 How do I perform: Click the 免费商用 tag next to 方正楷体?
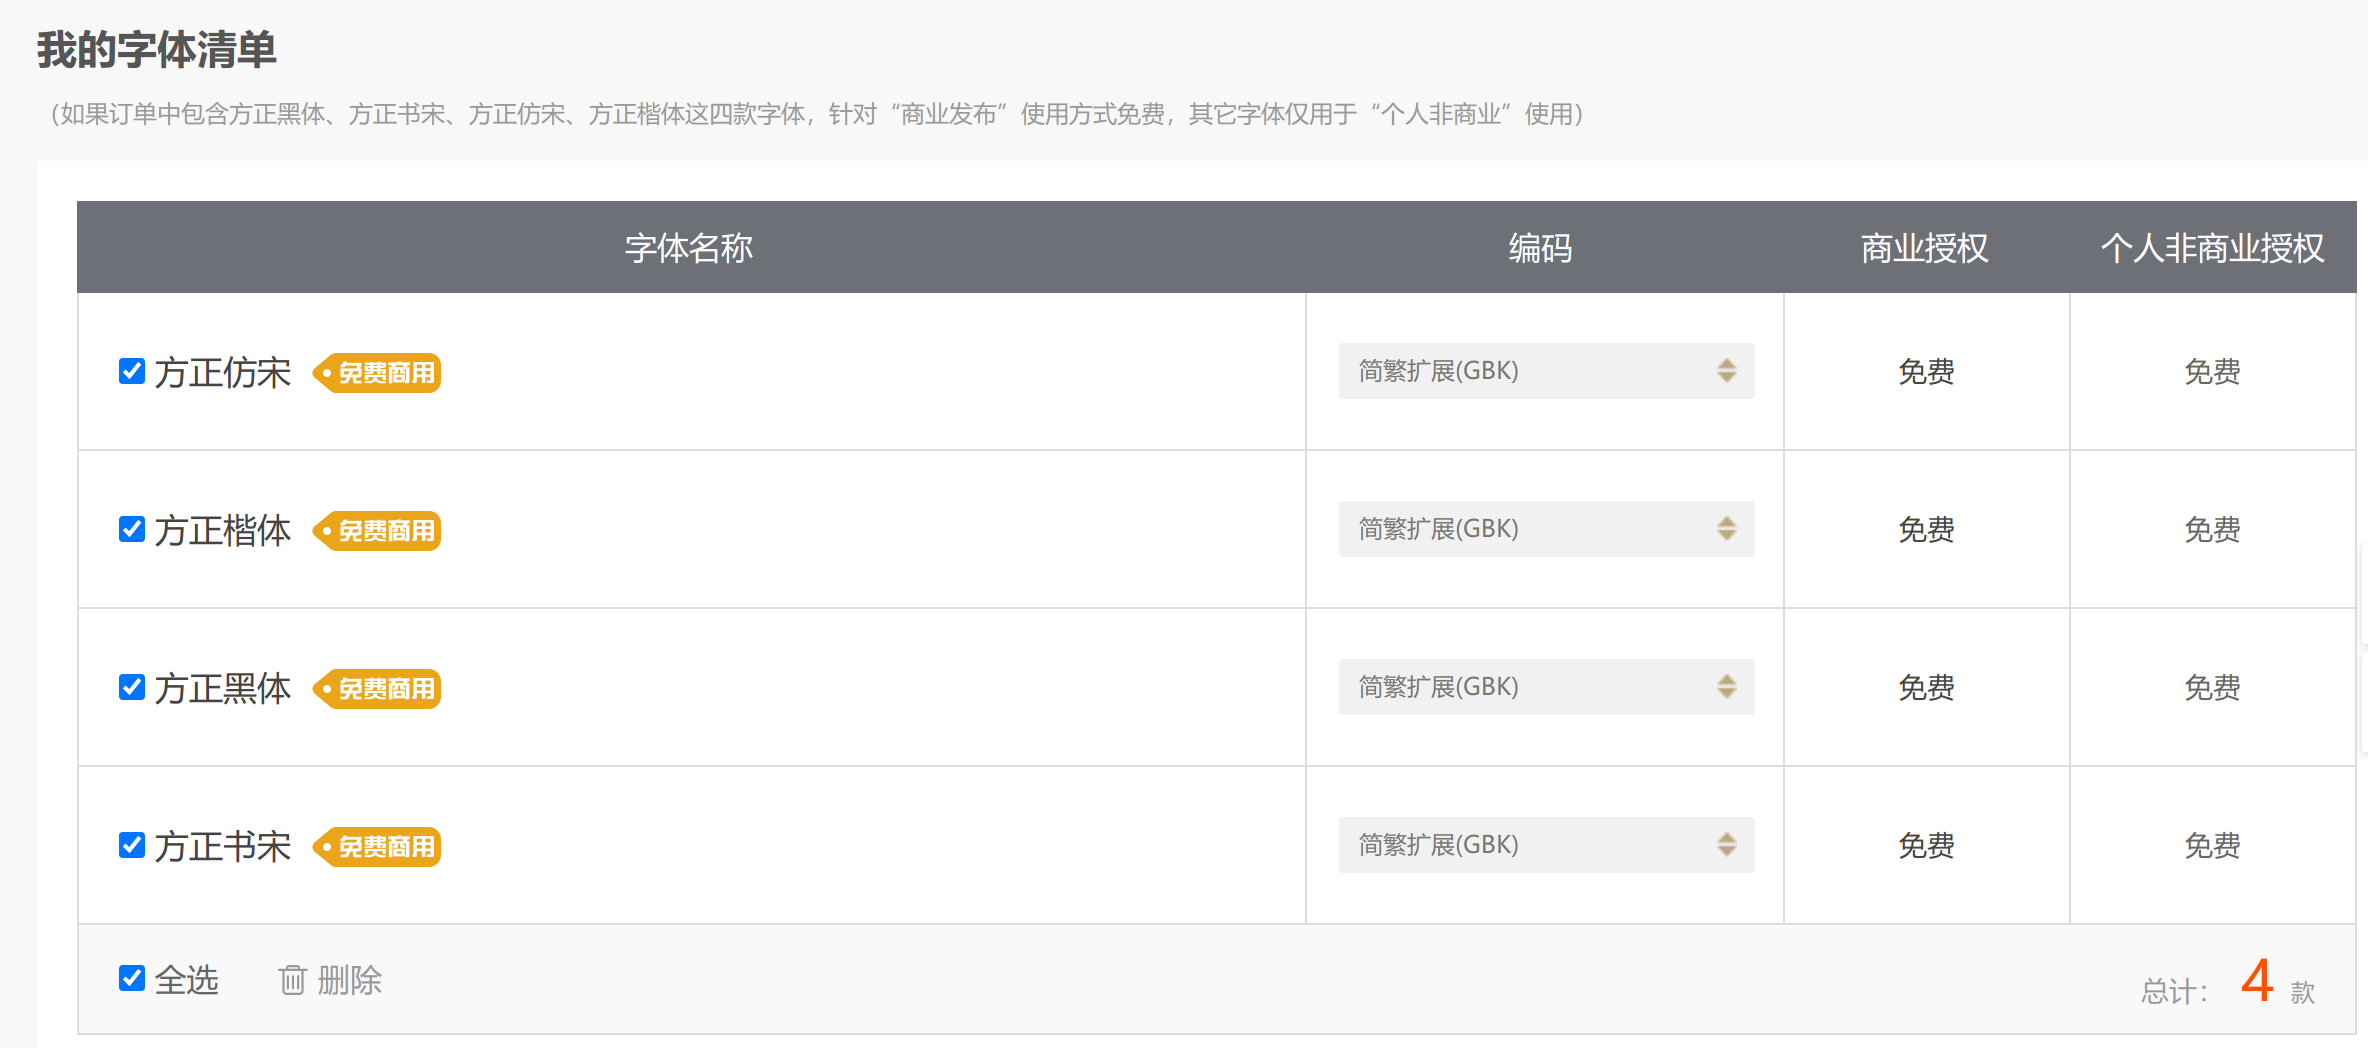click(377, 531)
